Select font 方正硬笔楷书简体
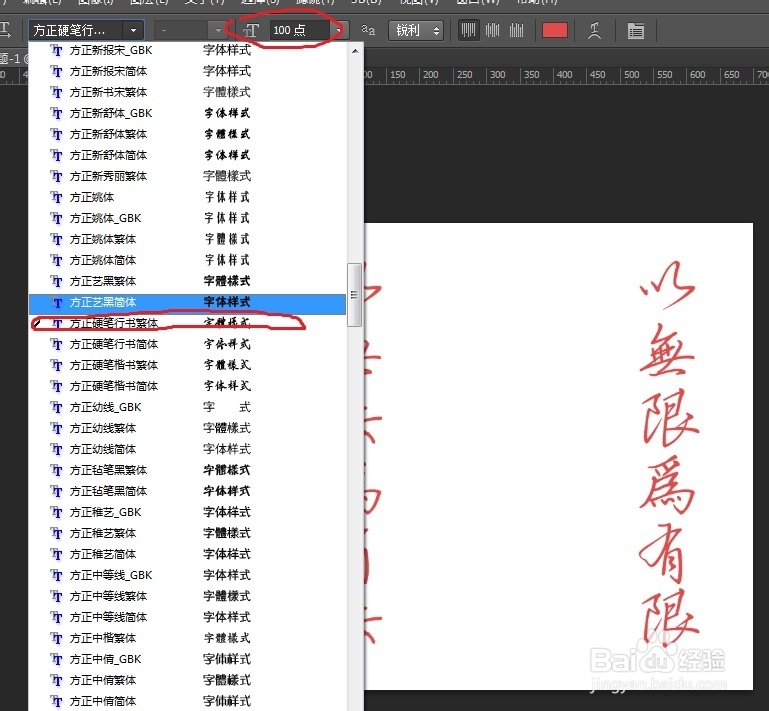The width and height of the screenshot is (769, 711). tap(187, 386)
